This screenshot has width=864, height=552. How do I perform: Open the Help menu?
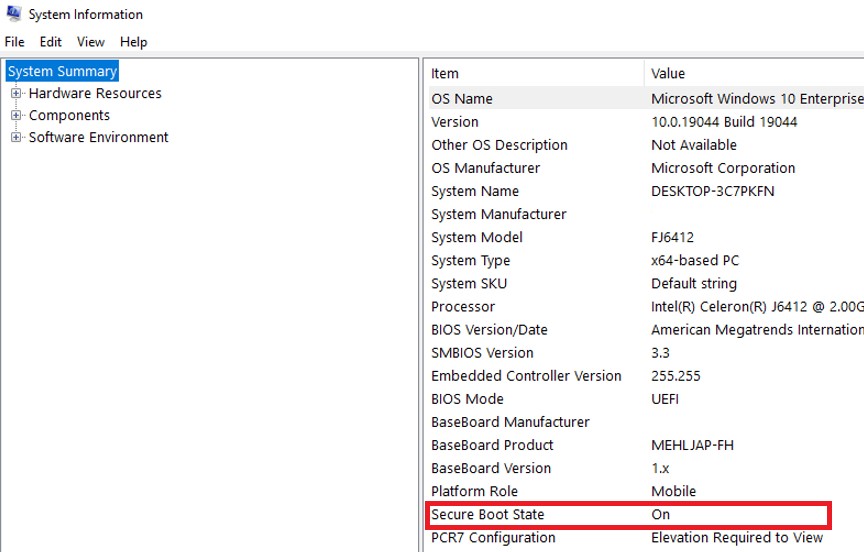tap(133, 42)
